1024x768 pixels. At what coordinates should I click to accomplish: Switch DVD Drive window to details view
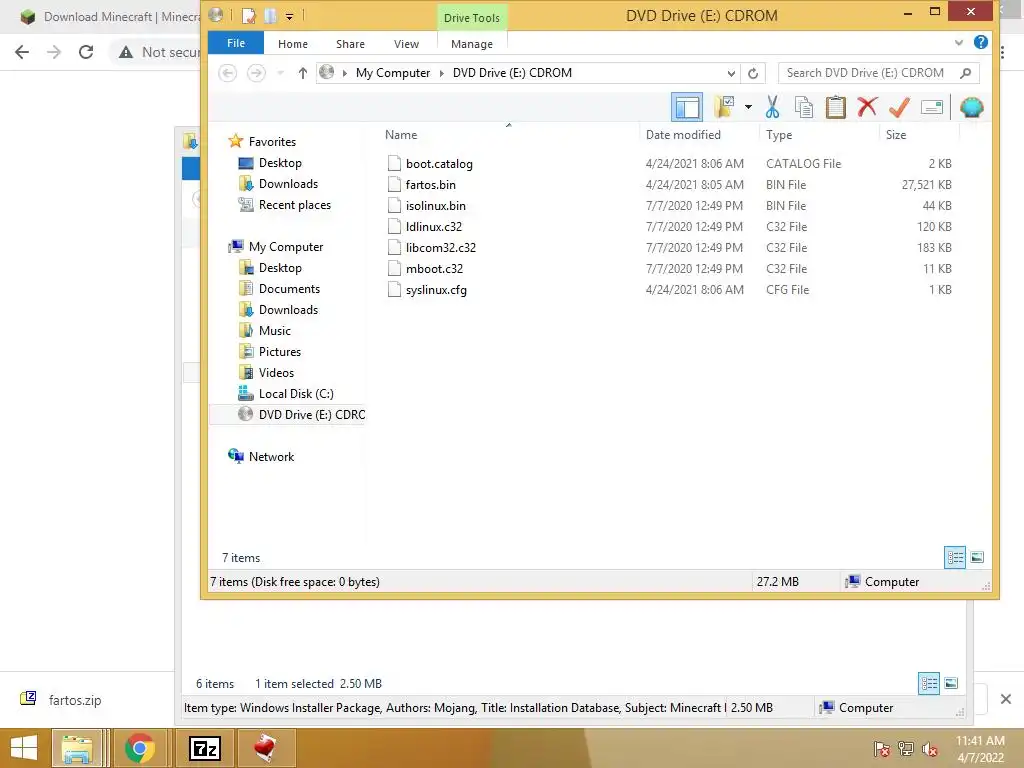point(955,557)
